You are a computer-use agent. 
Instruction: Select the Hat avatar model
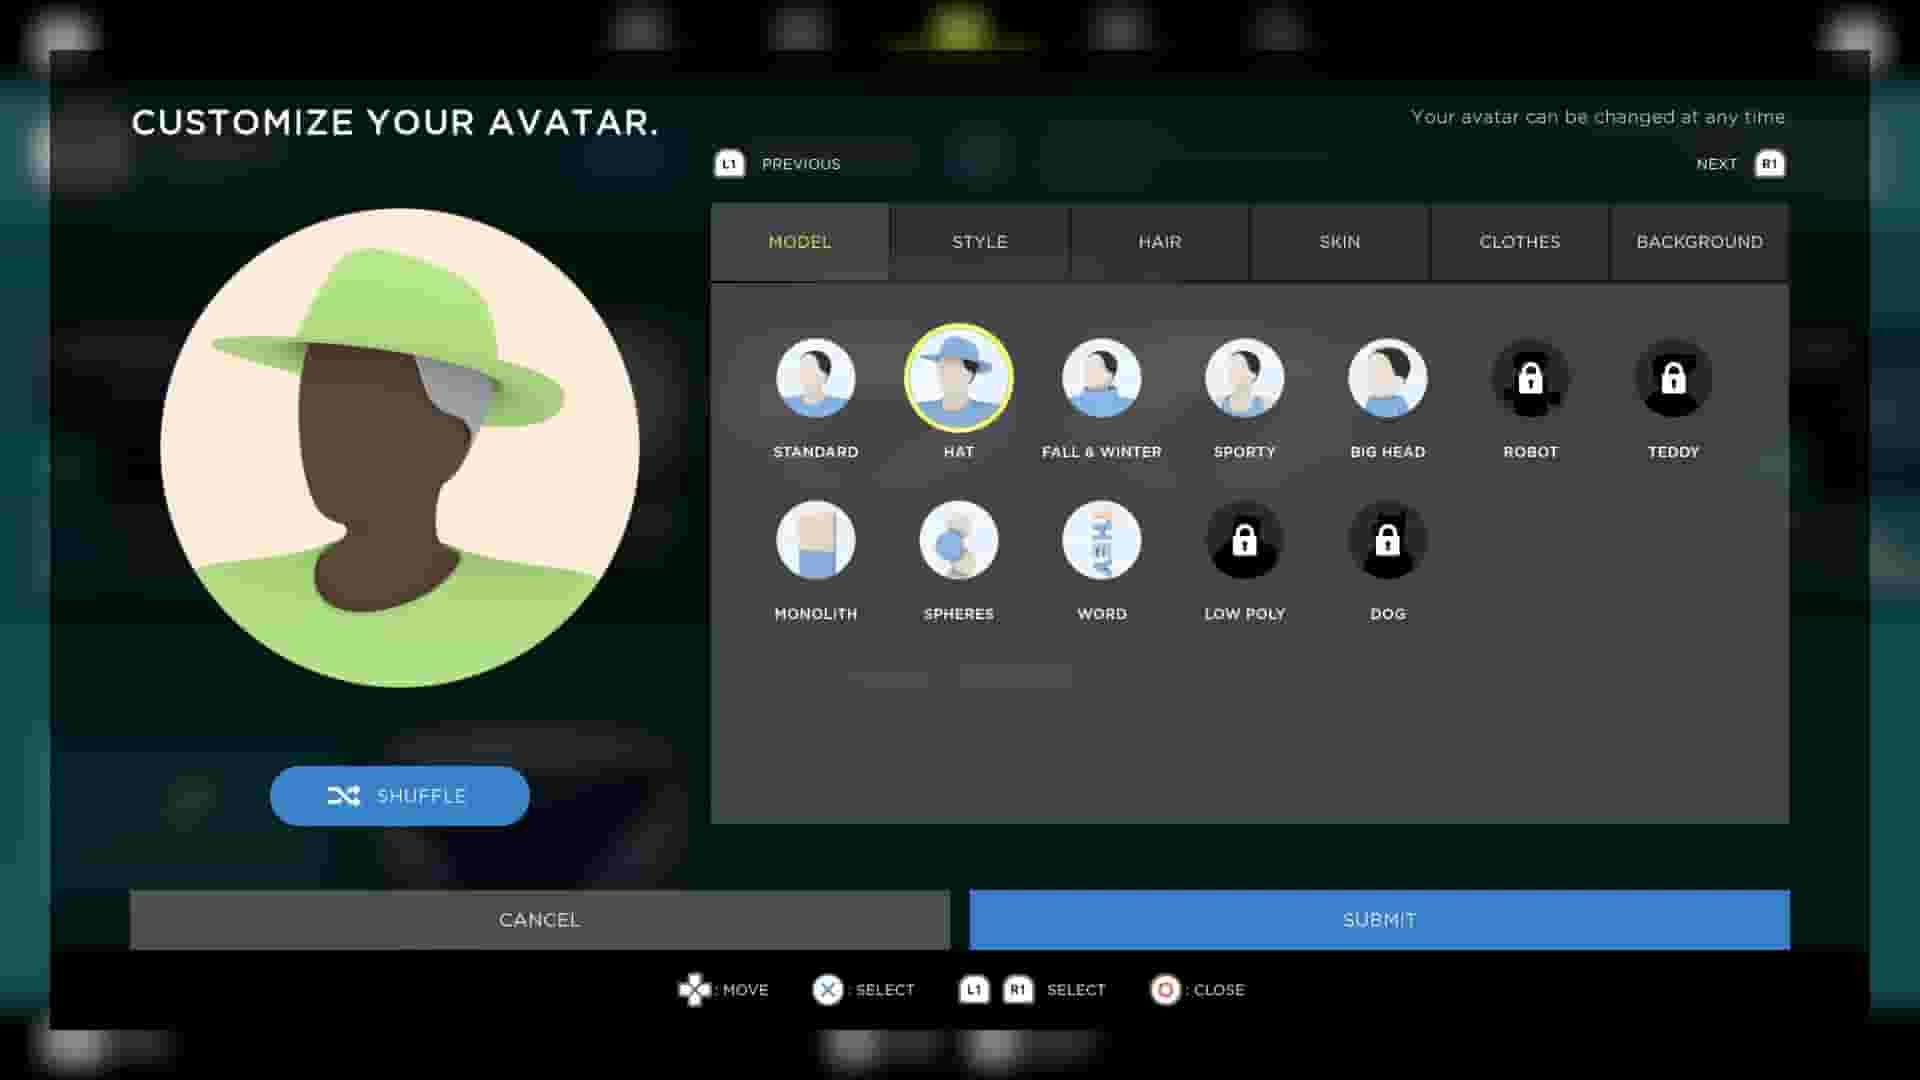click(959, 378)
